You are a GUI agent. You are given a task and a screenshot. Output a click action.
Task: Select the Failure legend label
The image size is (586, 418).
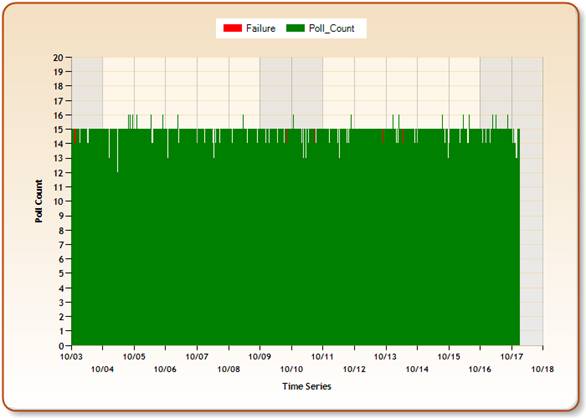click(x=260, y=28)
